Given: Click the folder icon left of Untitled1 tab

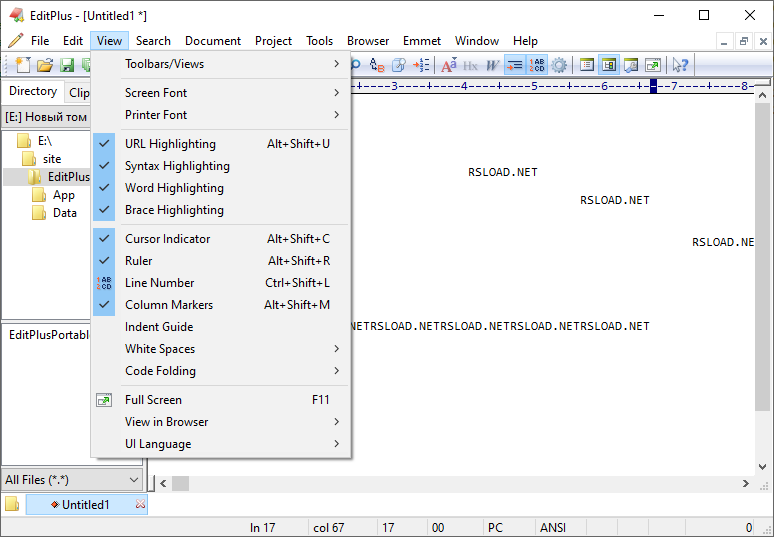Looking at the screenshot, I should tap(12, 504).
